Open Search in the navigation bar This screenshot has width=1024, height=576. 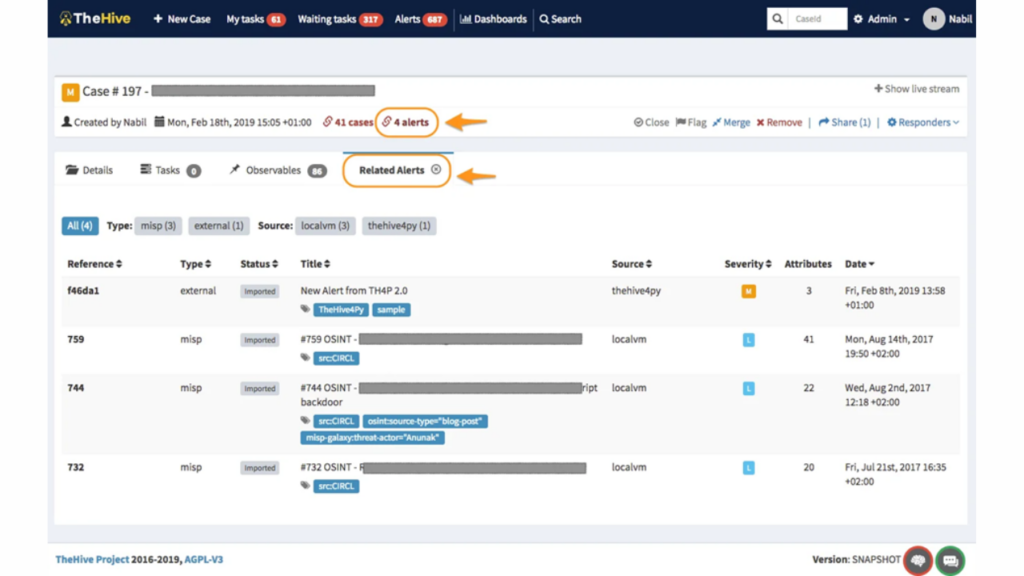pyautogui.click(x=560, y=19)
